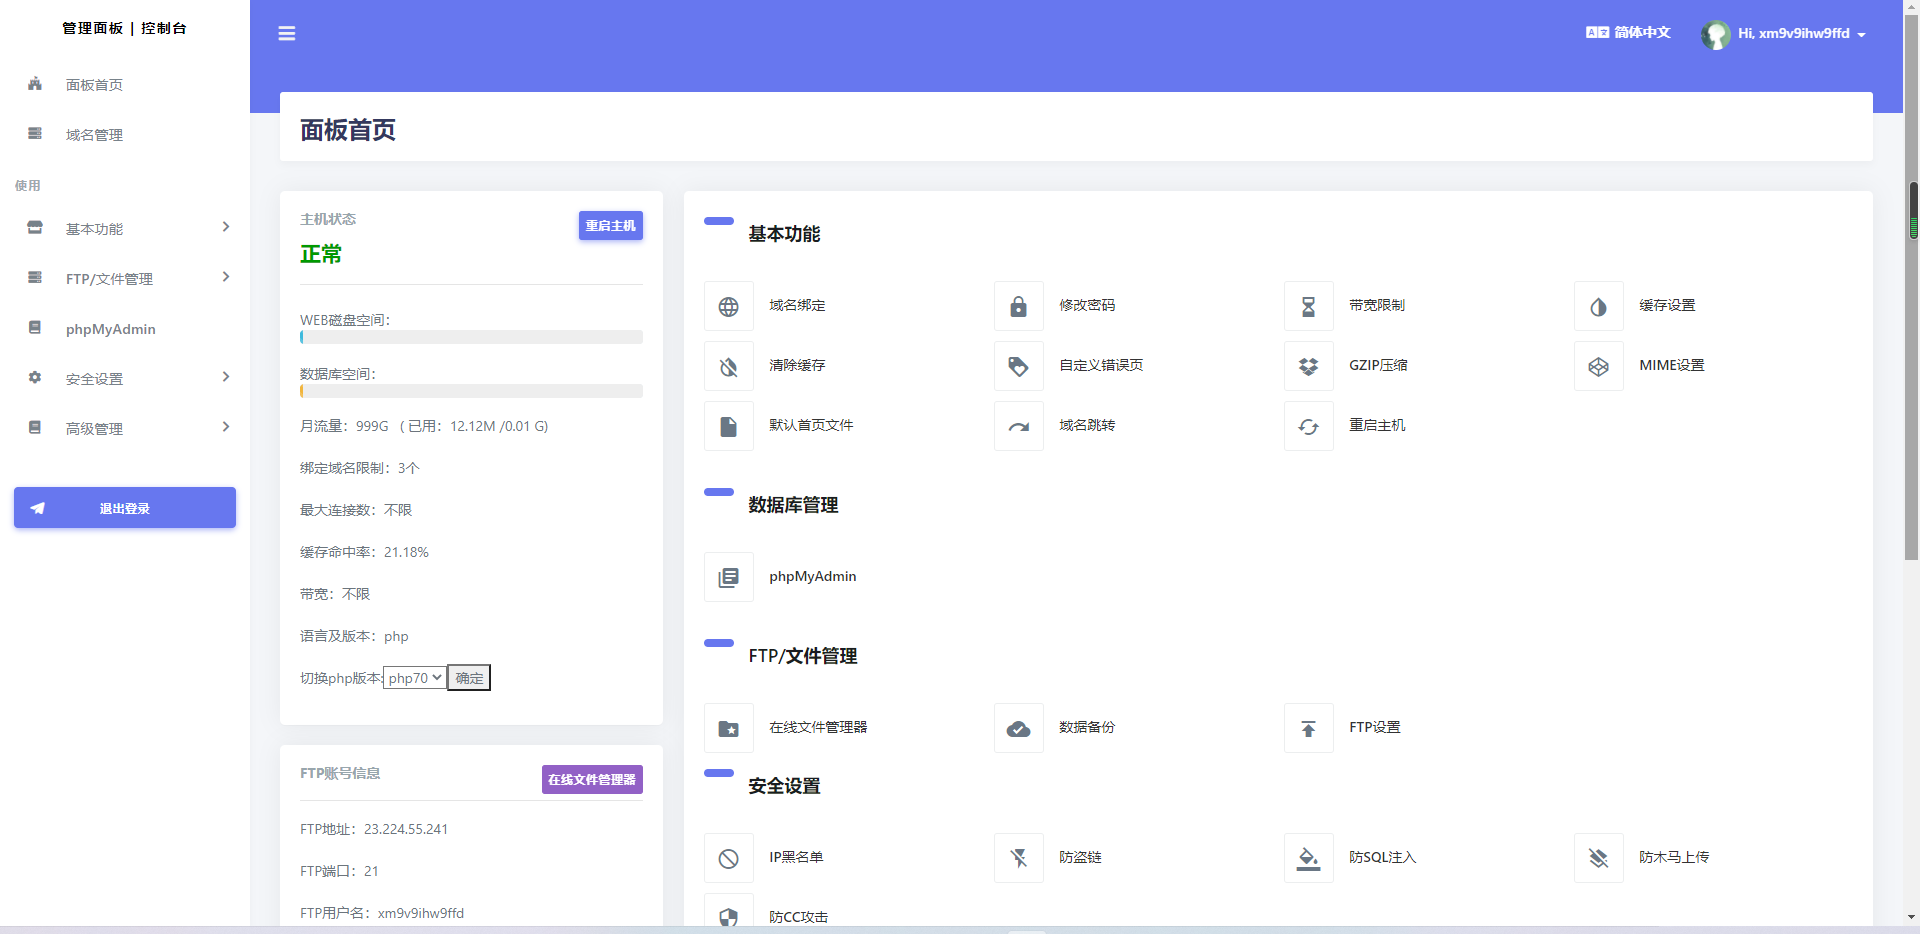Open the php70 version dropdown
The height and width of the screenshot is (934, 1920).
415,678
